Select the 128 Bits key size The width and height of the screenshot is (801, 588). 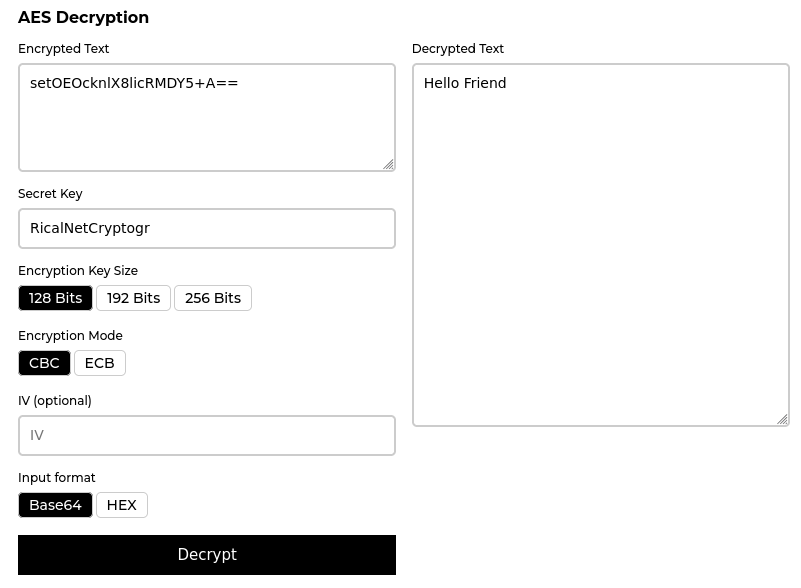(x=55, y=298)
